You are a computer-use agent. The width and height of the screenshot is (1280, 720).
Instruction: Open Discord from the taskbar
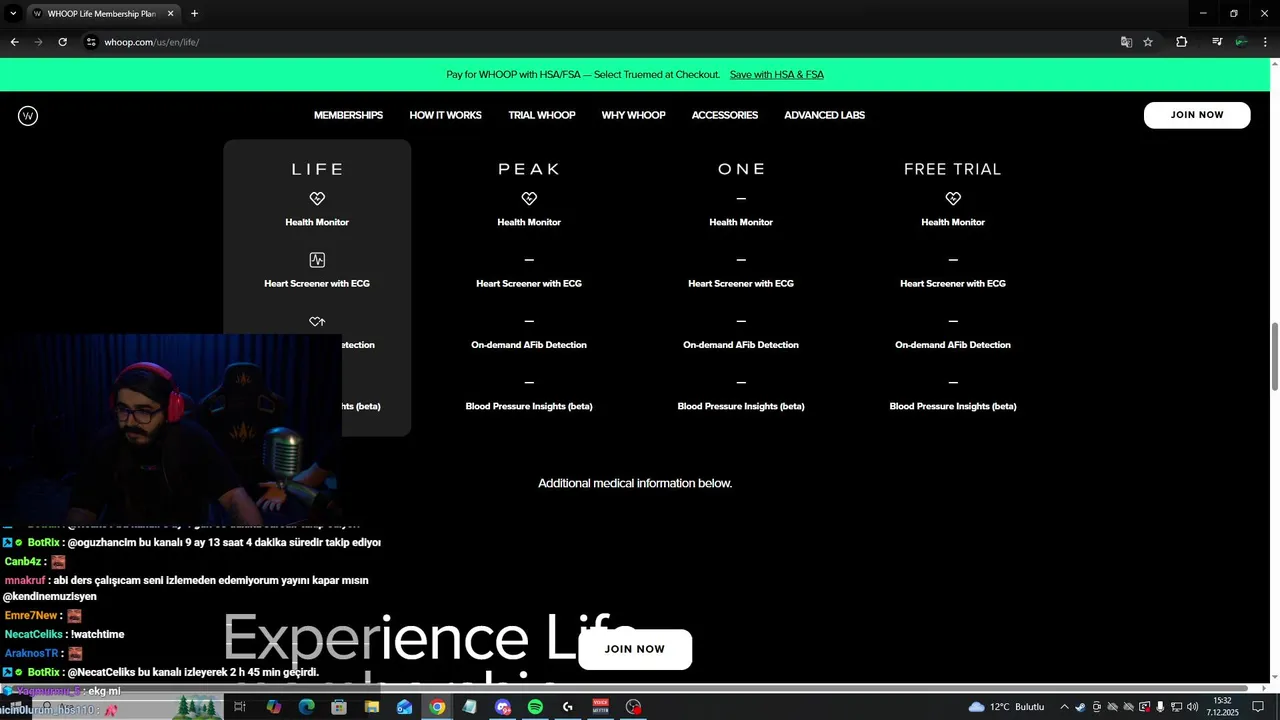tap(503, 707)
